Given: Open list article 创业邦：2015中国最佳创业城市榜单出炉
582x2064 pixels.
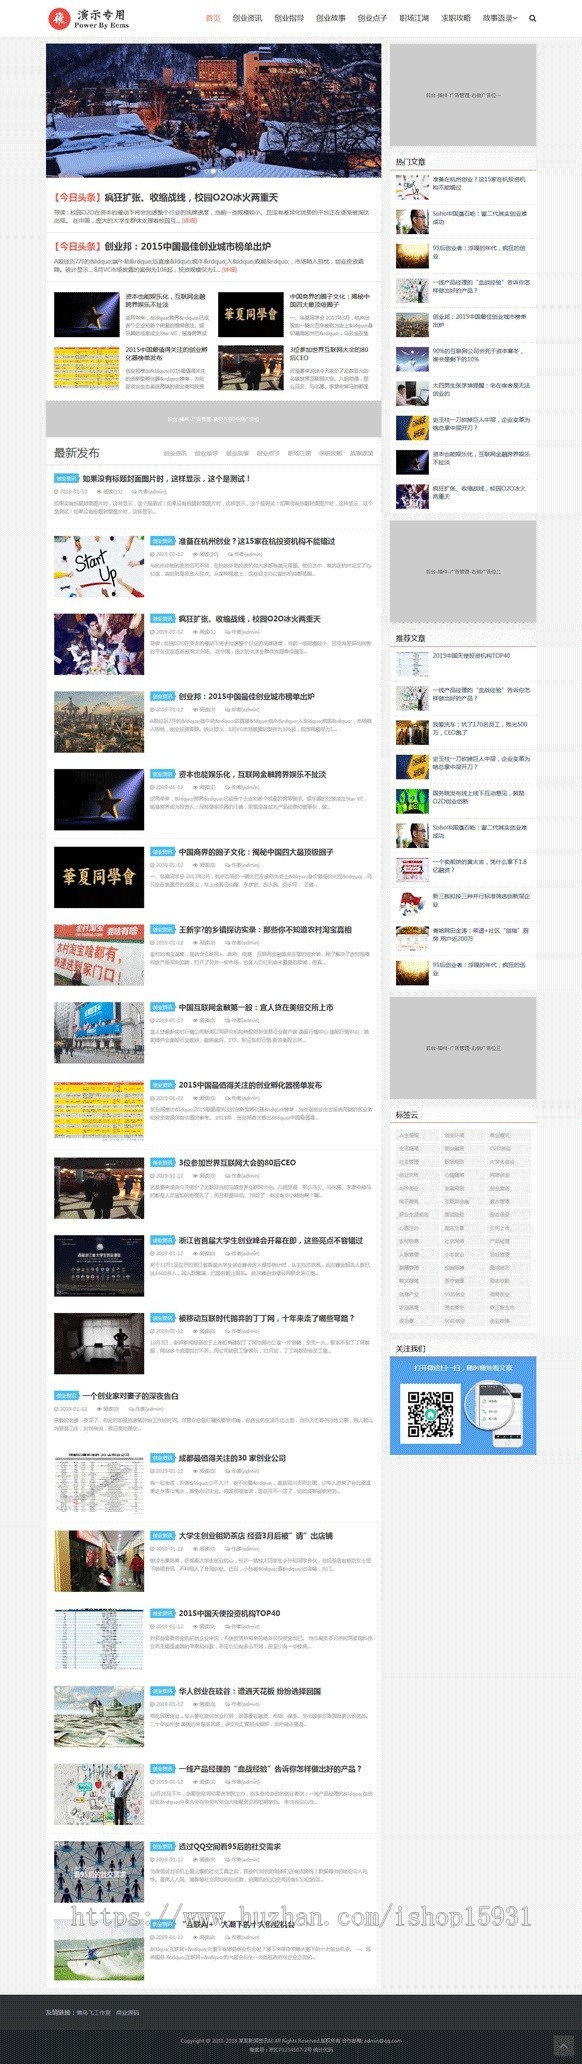Looking at the screenshot, I should 247,697.
